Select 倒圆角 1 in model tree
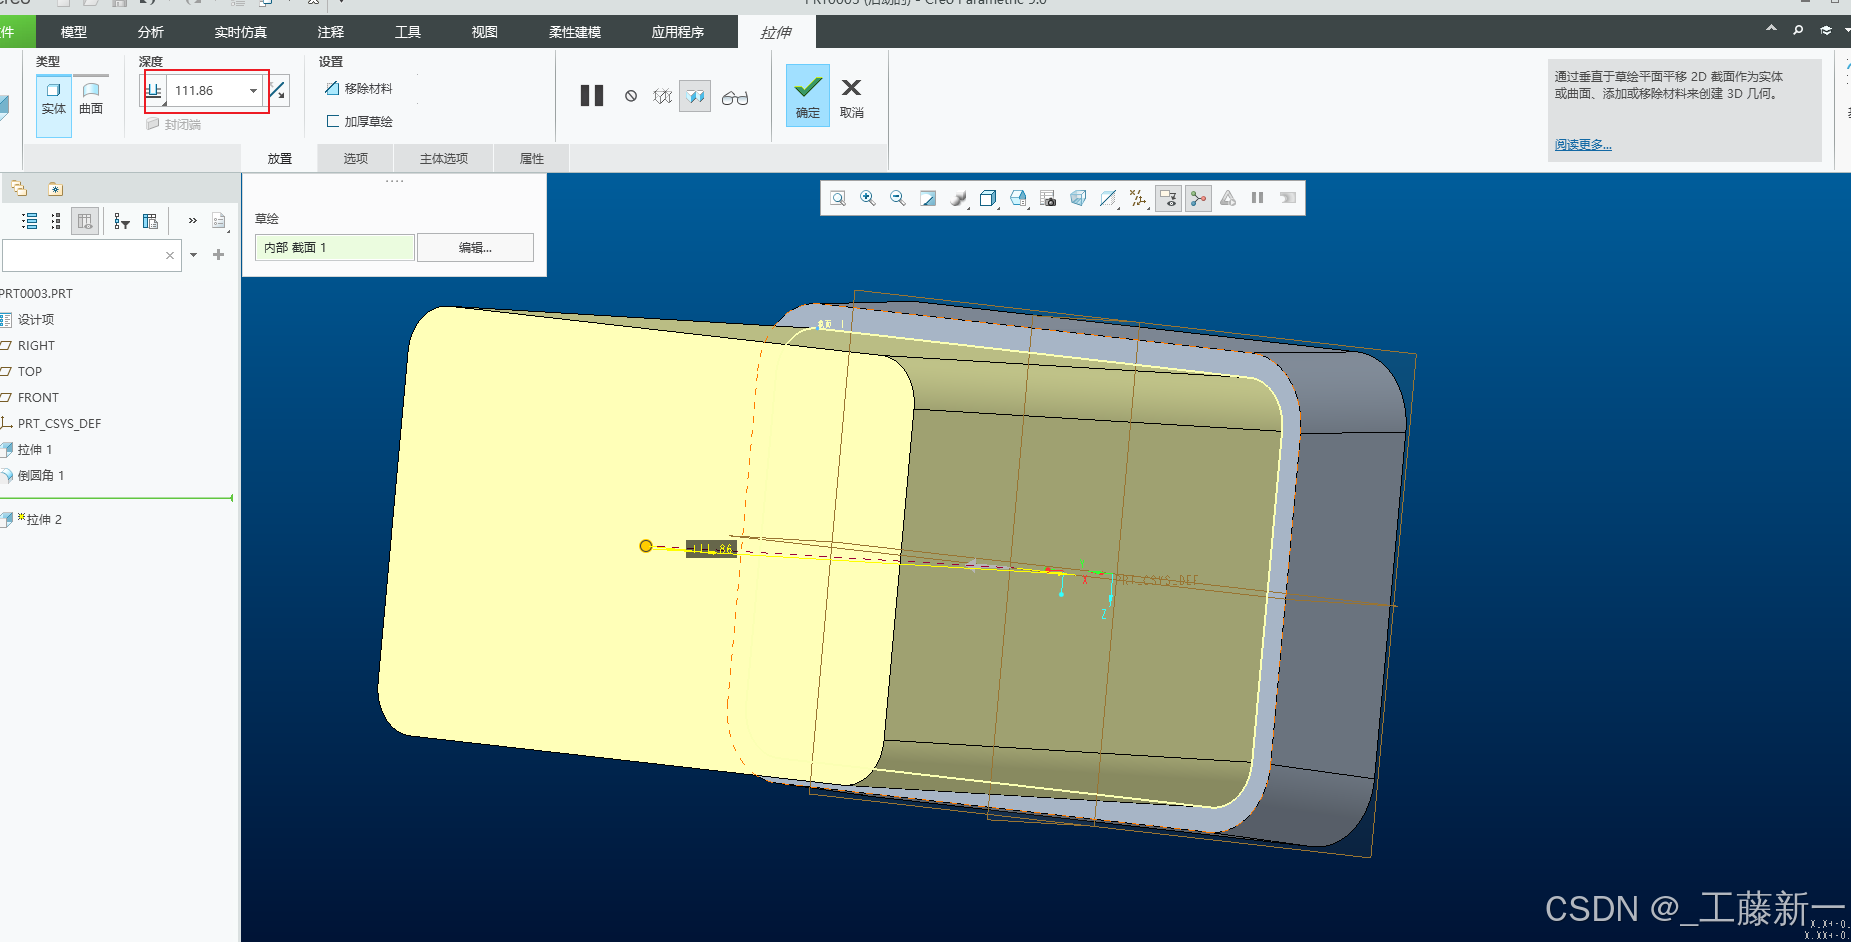 click(x=33, y=475)
